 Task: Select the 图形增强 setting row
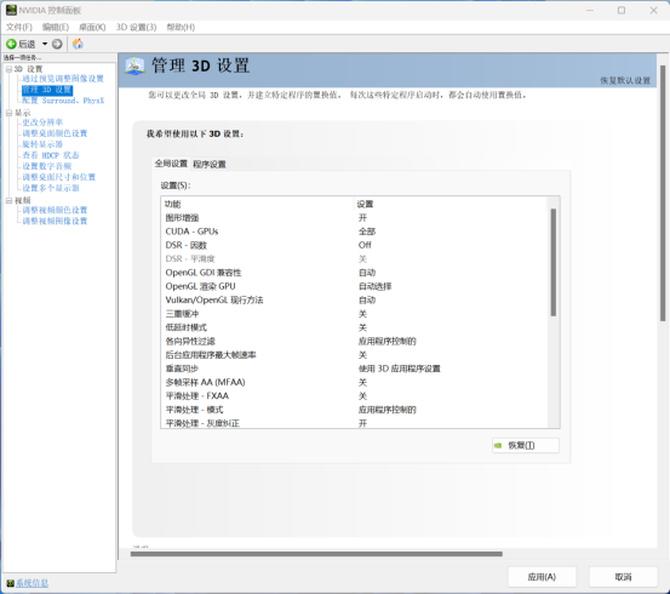(355, 218)
